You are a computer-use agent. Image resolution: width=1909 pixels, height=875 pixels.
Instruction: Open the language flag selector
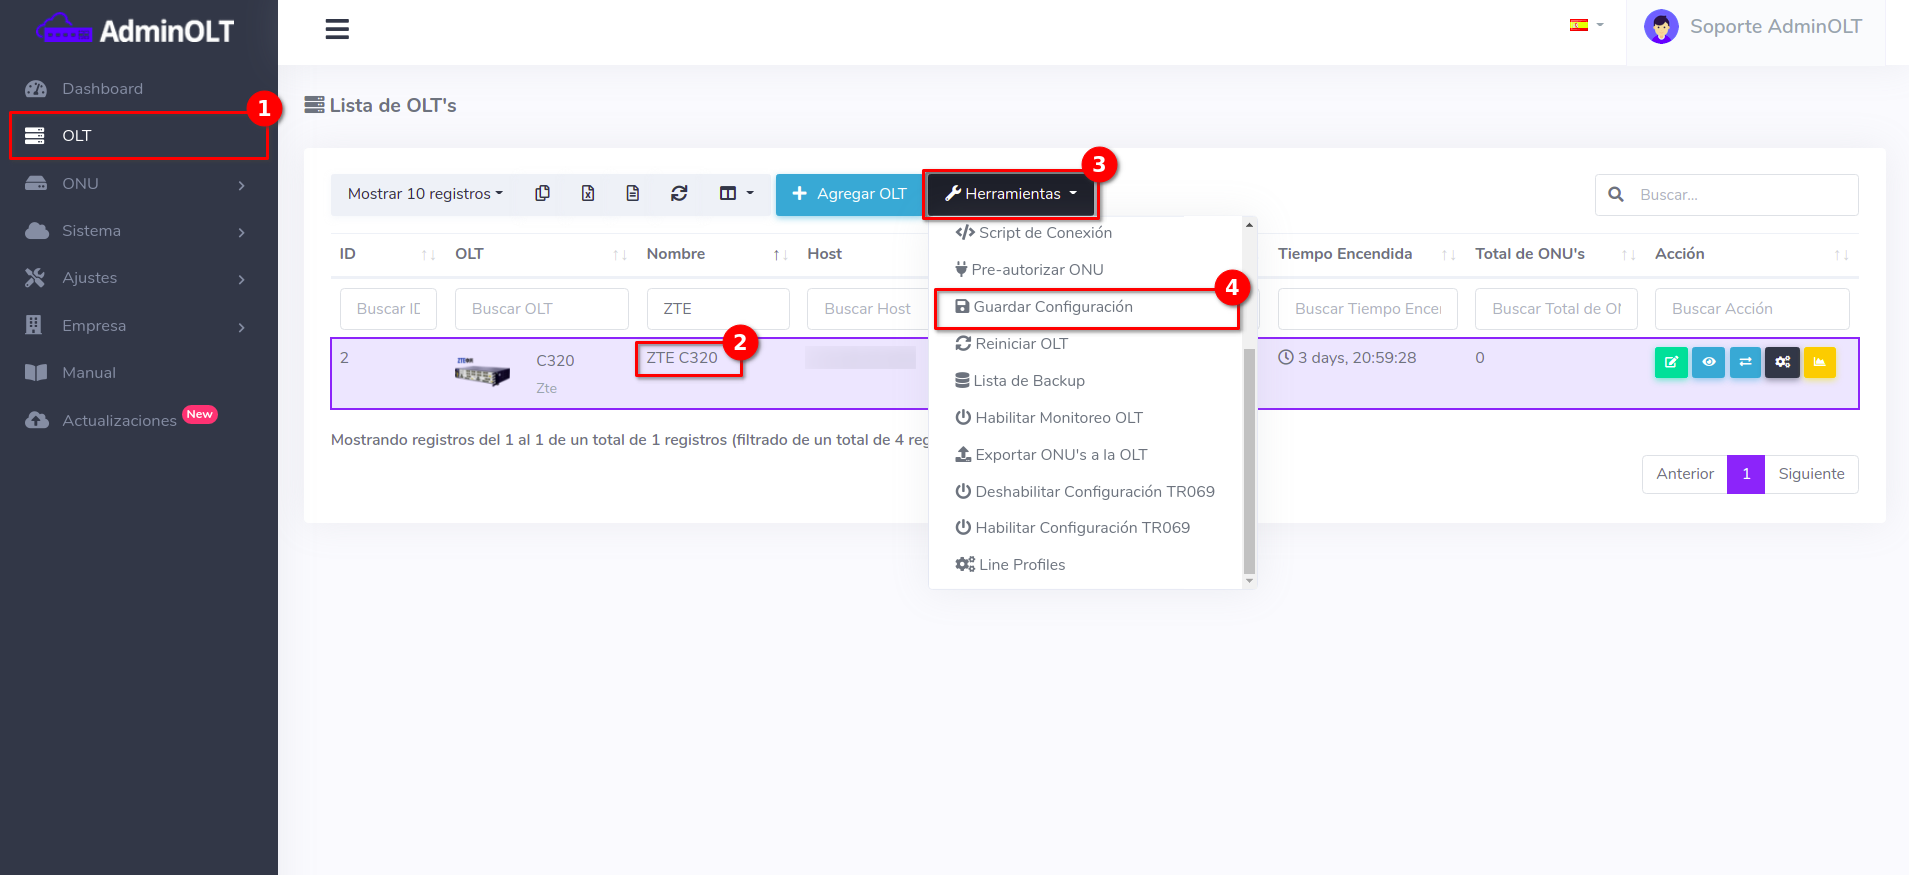(x=1585, y=25)
